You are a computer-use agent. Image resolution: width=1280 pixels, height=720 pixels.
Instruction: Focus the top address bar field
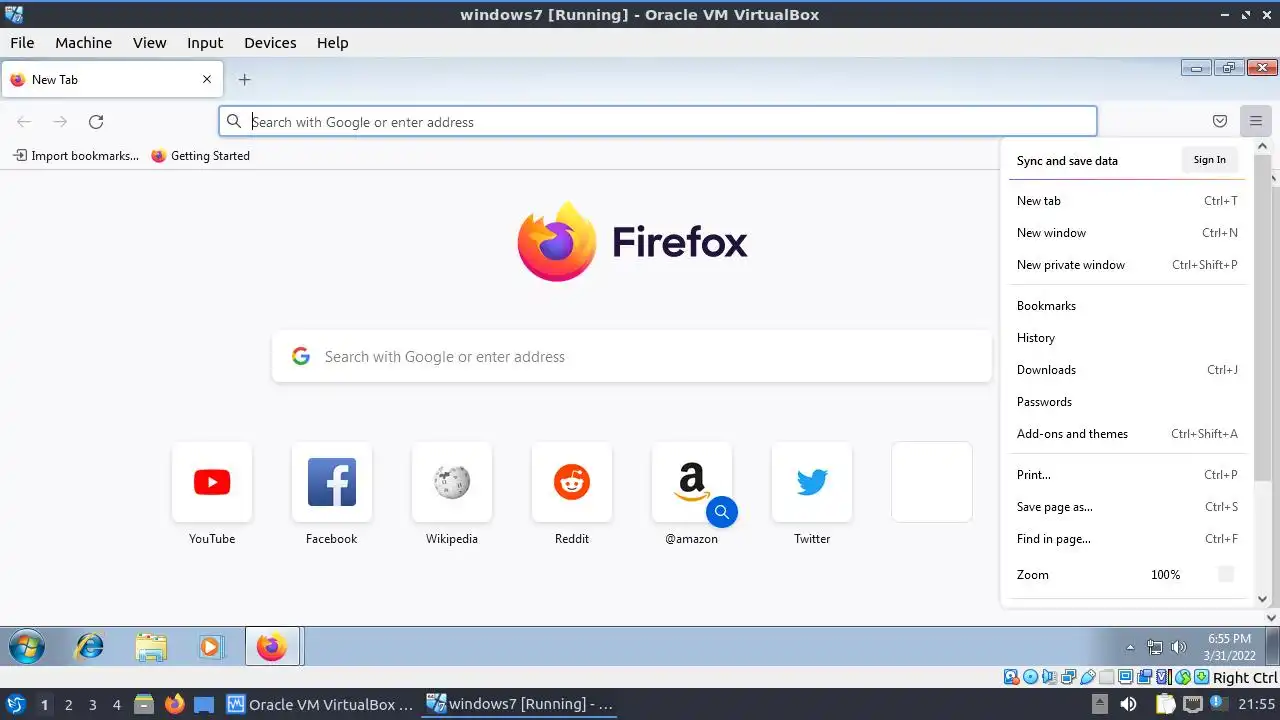tap(658, 122)
